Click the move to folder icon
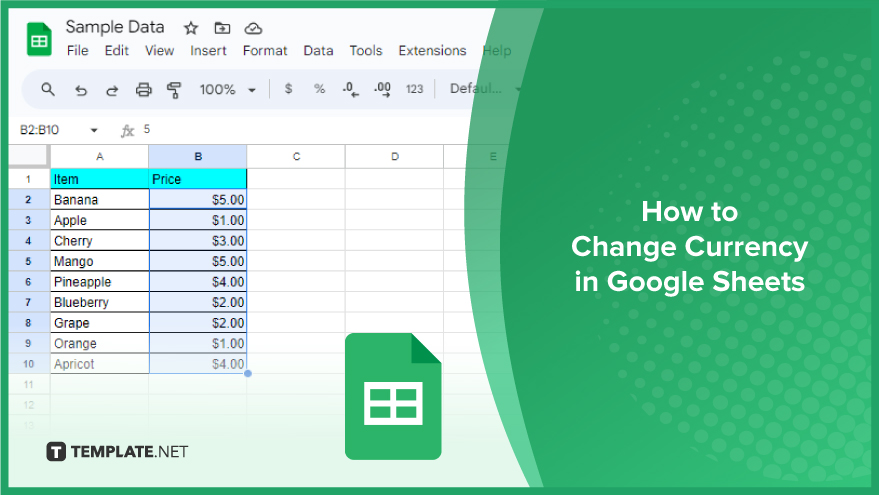Image resolution: width=879 pixels, height=495 pixels. tap(223, 27)
